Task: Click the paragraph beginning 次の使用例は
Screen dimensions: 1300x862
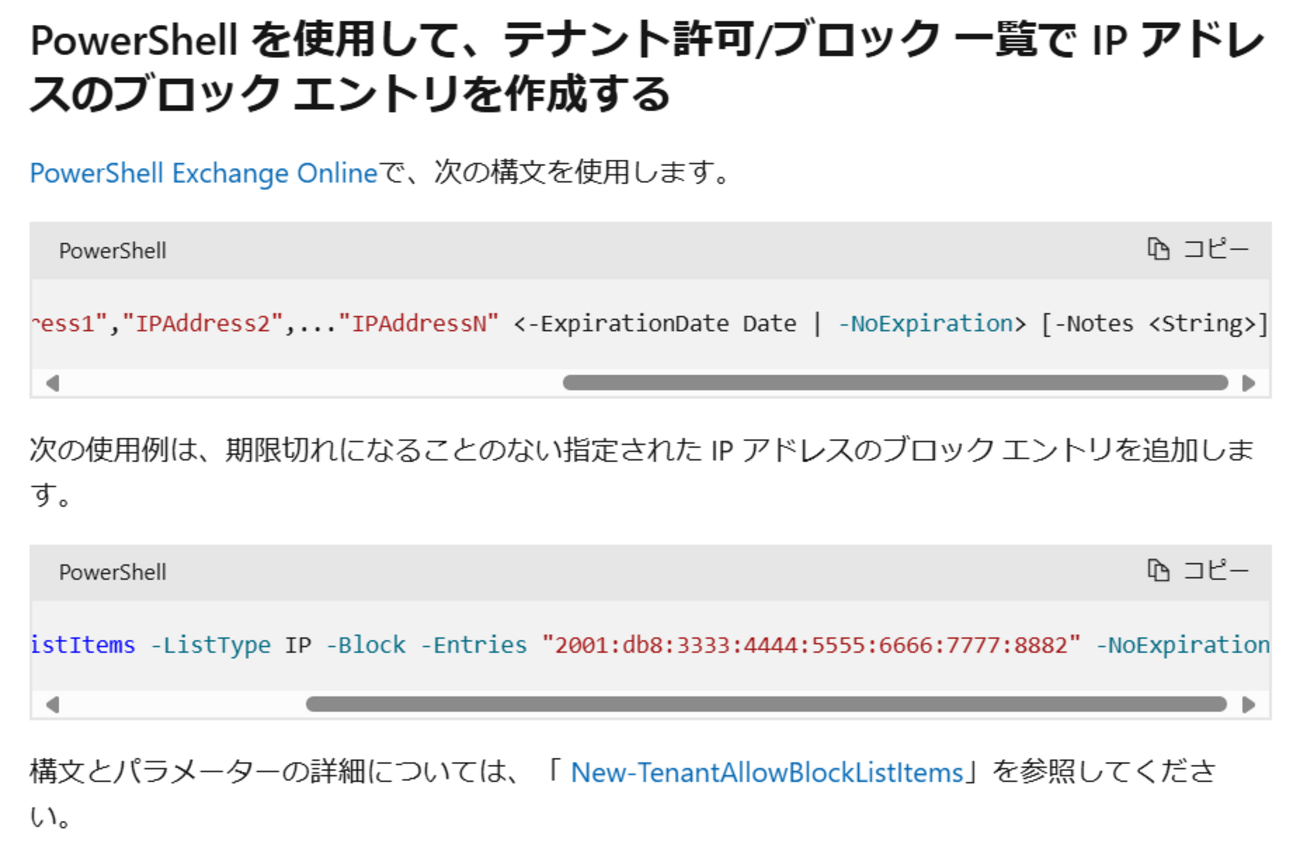Action: coord(642,472)
